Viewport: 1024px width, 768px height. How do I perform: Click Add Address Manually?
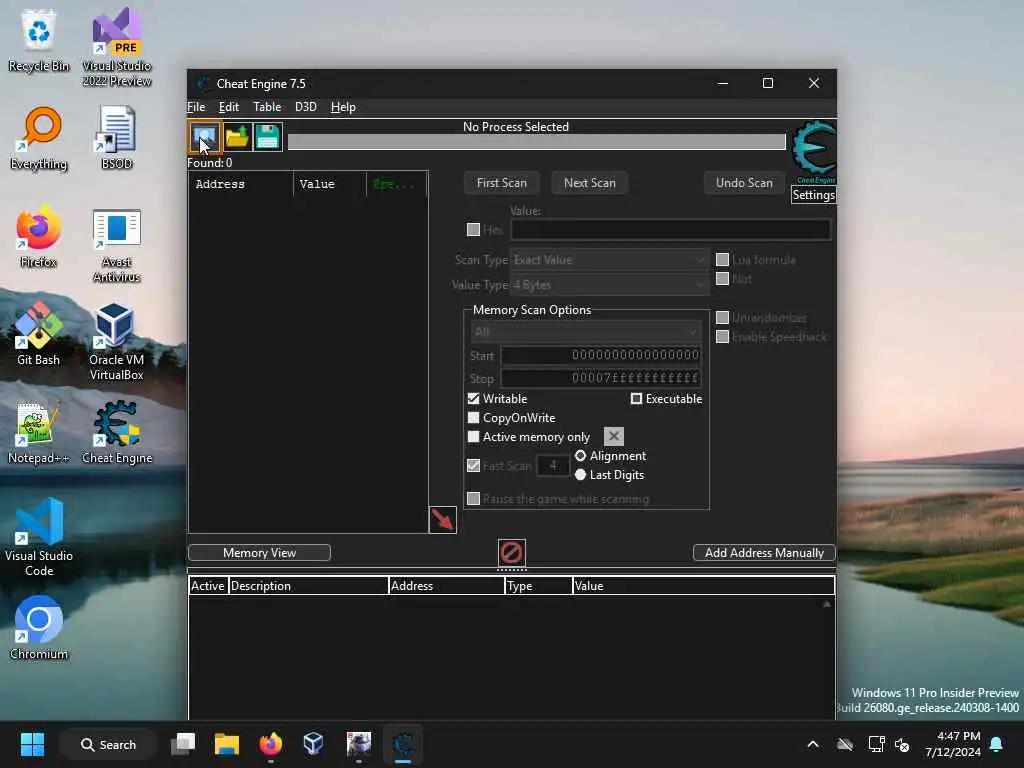tap(764, 552)
